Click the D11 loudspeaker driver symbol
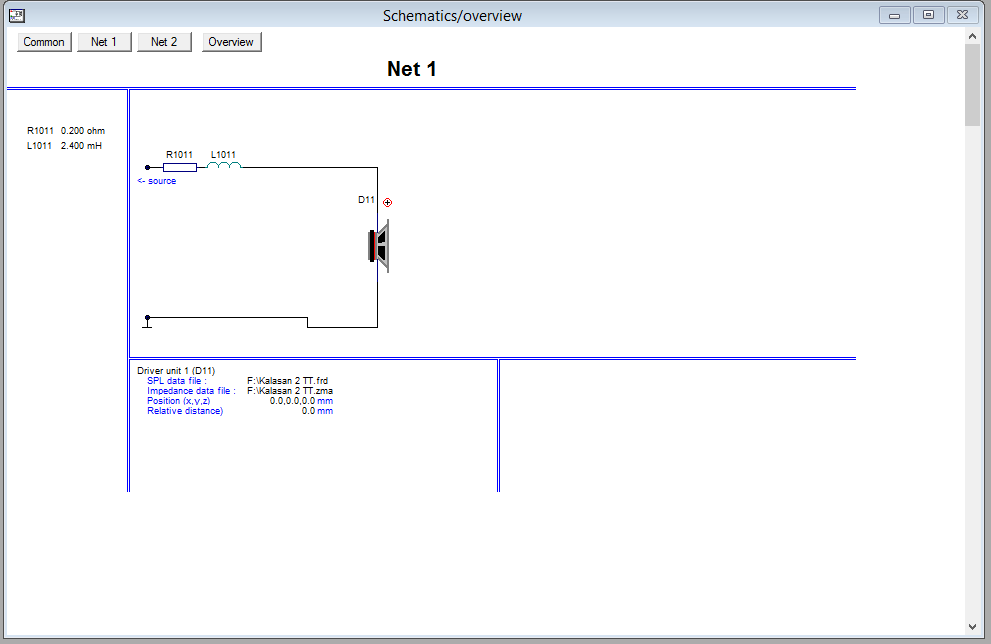Screen dimensions: 991x644 point(379,246)
